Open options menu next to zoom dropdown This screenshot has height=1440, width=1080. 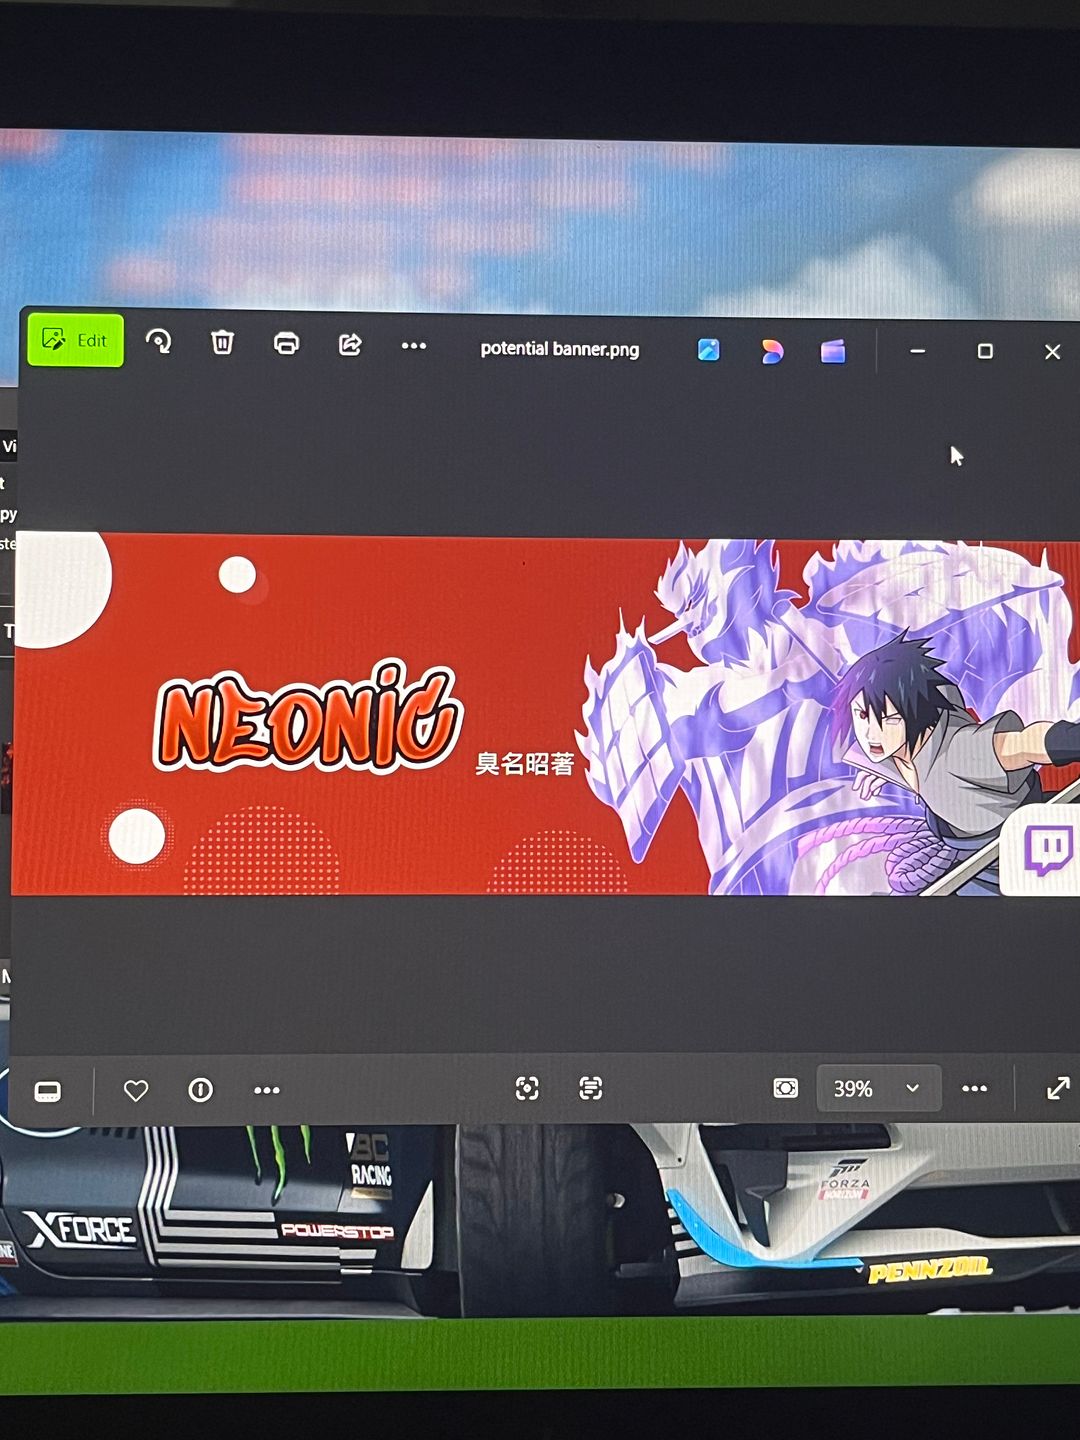click(x=975, y=1088)
